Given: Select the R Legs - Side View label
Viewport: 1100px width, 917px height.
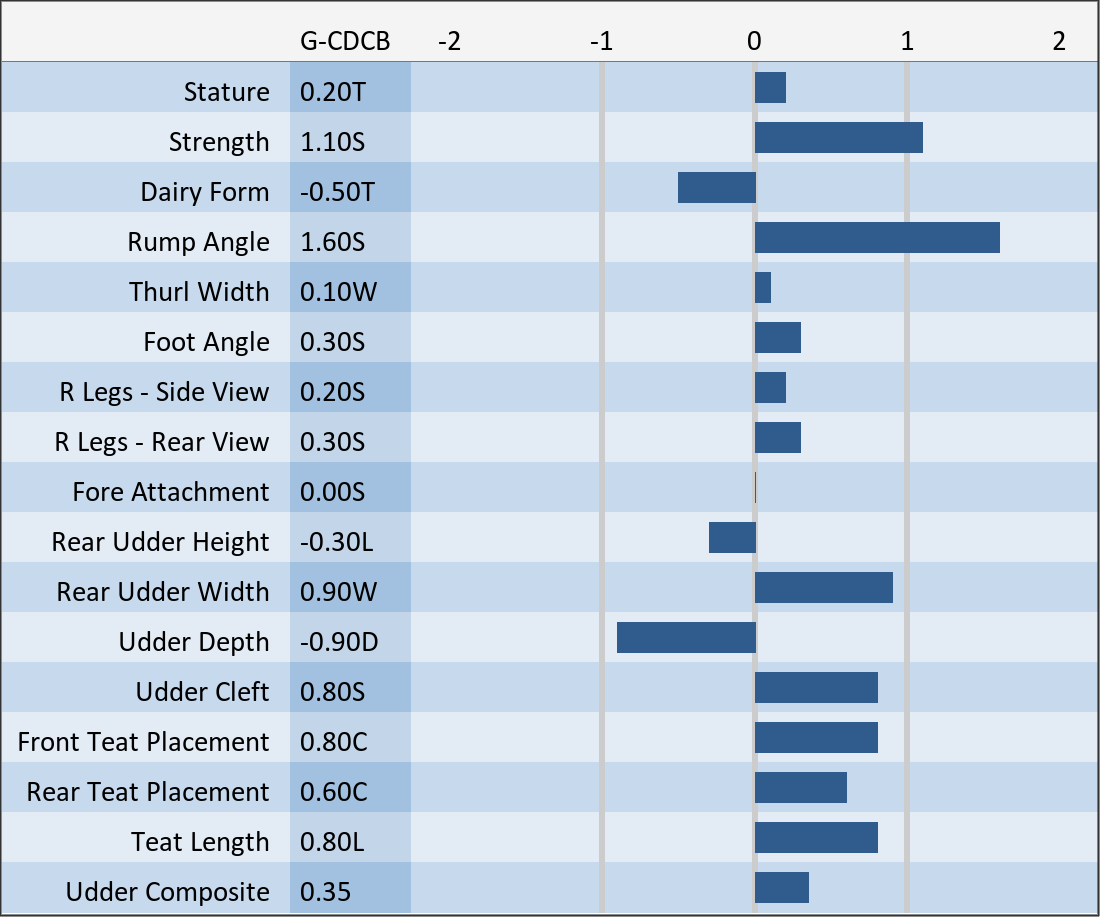Looking at the screenshot, I should (x=164, y=392).
